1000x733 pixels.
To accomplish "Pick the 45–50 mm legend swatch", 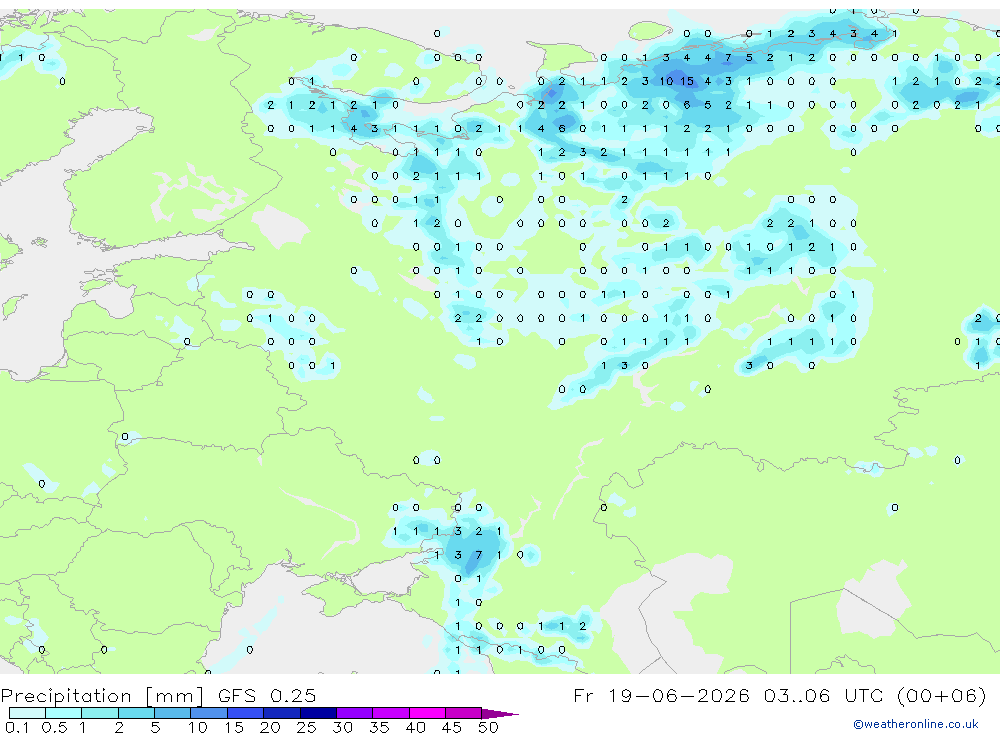I will pyautogui.click(x=464, y=713).
